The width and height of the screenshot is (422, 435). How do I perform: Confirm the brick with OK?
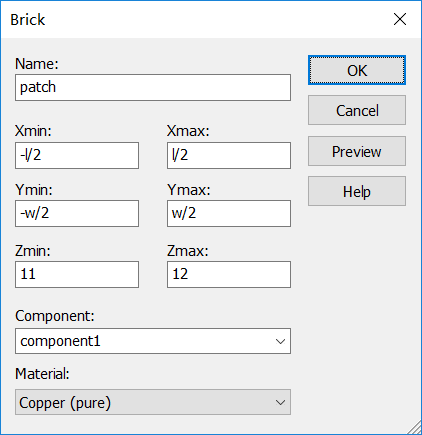(x=357, y=70)
